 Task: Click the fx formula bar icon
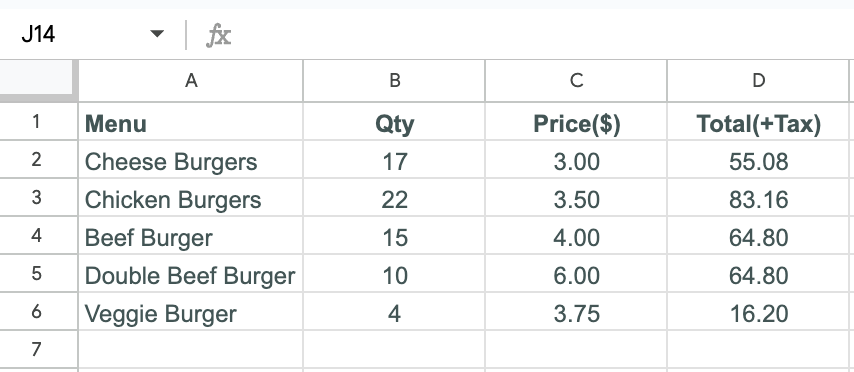click(x=218, y=35)
